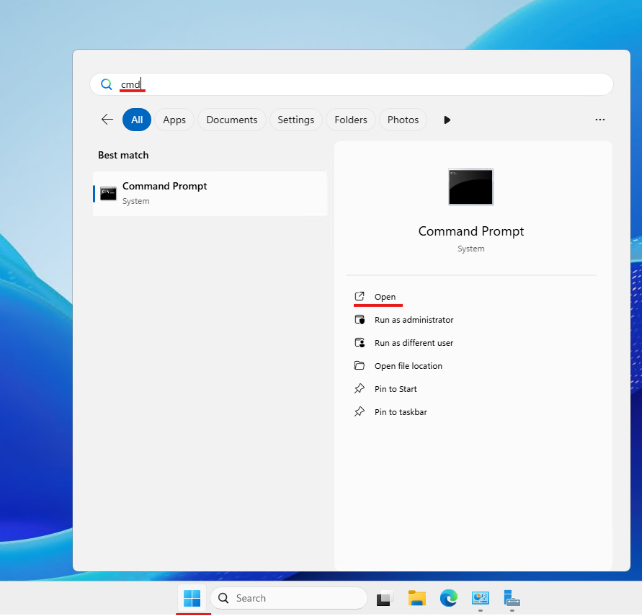The width and height of the screenshot is (642, 615).
Task: Select Run as different user
Action: pyautogui.click(x=413, y=343)
